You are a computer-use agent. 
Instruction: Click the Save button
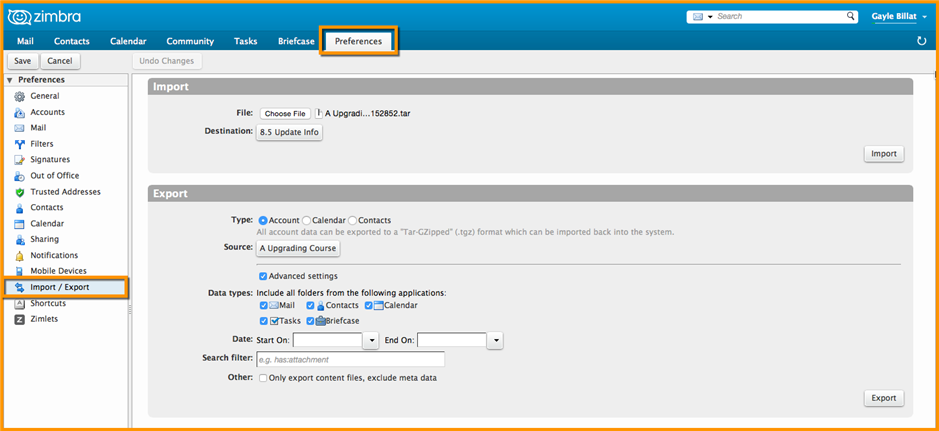click(x=23, y=61)
